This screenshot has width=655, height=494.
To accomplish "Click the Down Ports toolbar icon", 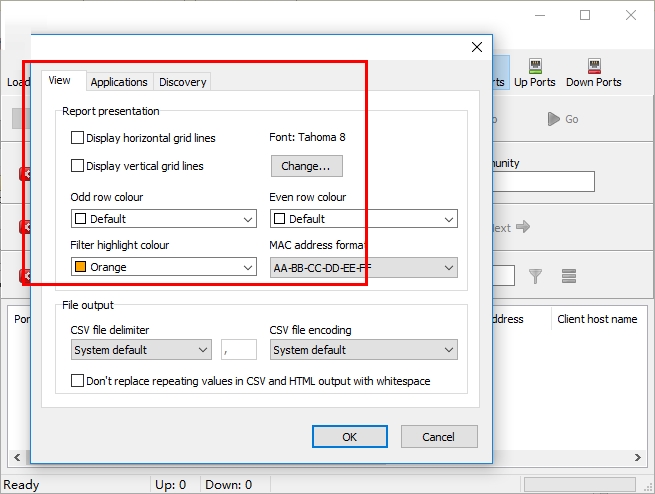I will [x=594, y=66].
